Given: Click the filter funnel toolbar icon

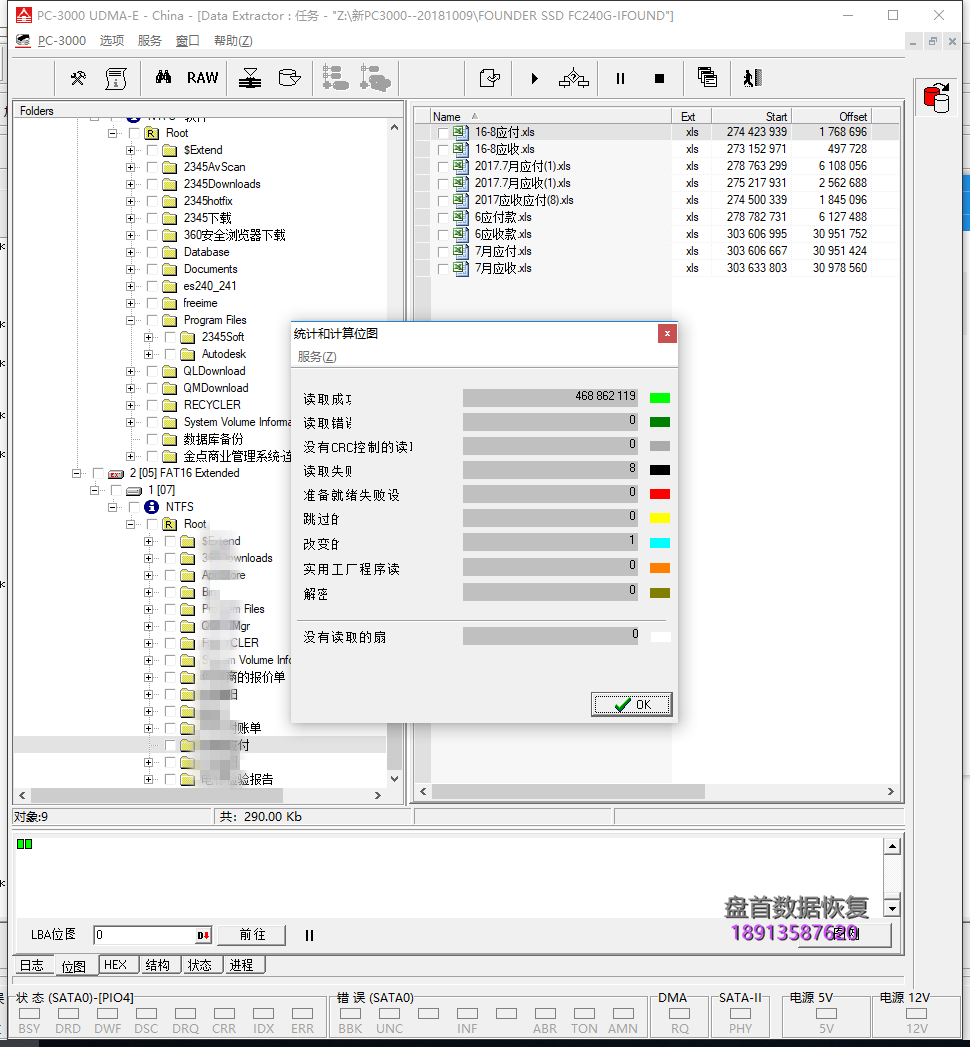Looking at the screenshot, I should (x=248, y=77).
